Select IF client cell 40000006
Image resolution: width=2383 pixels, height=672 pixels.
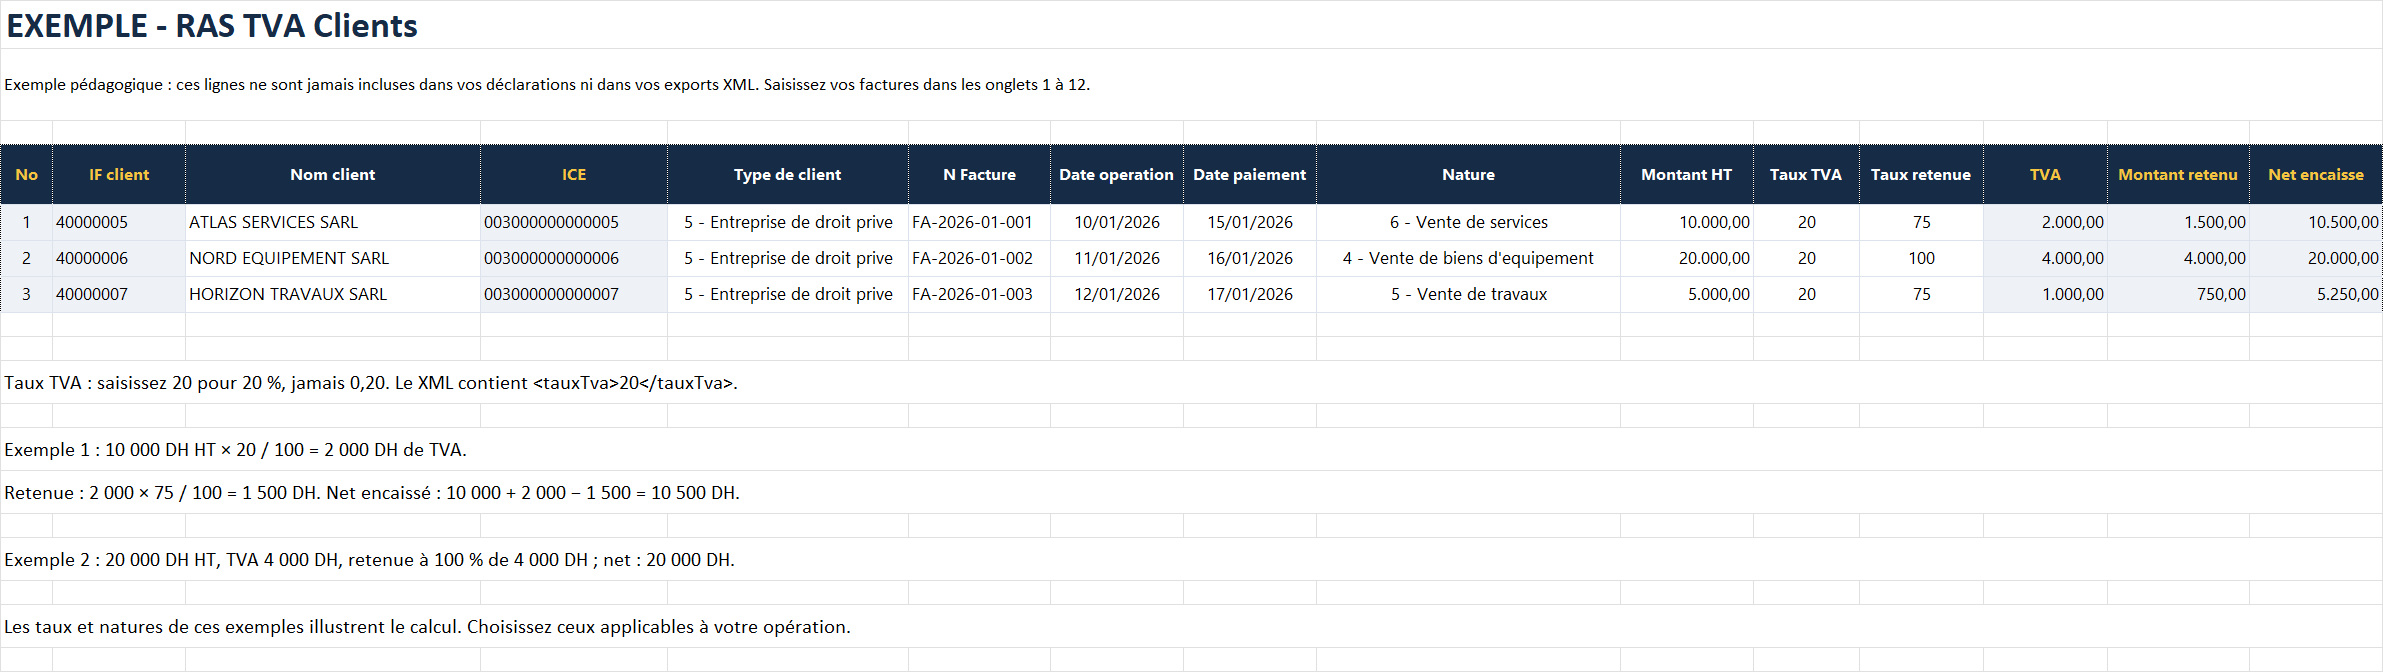point(119,258)
